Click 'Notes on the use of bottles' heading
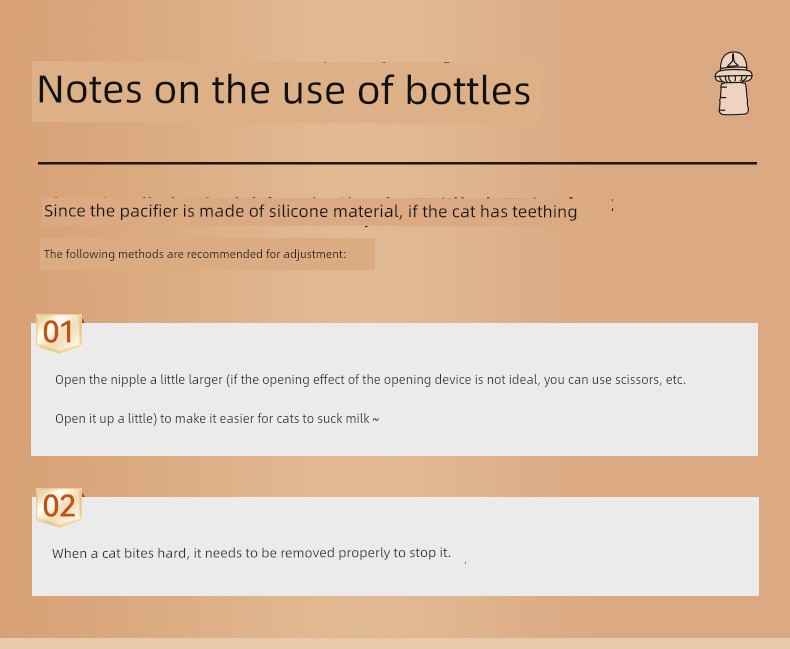Image resolution: width=790 pixels, height=649 pixels. (284, 90)
